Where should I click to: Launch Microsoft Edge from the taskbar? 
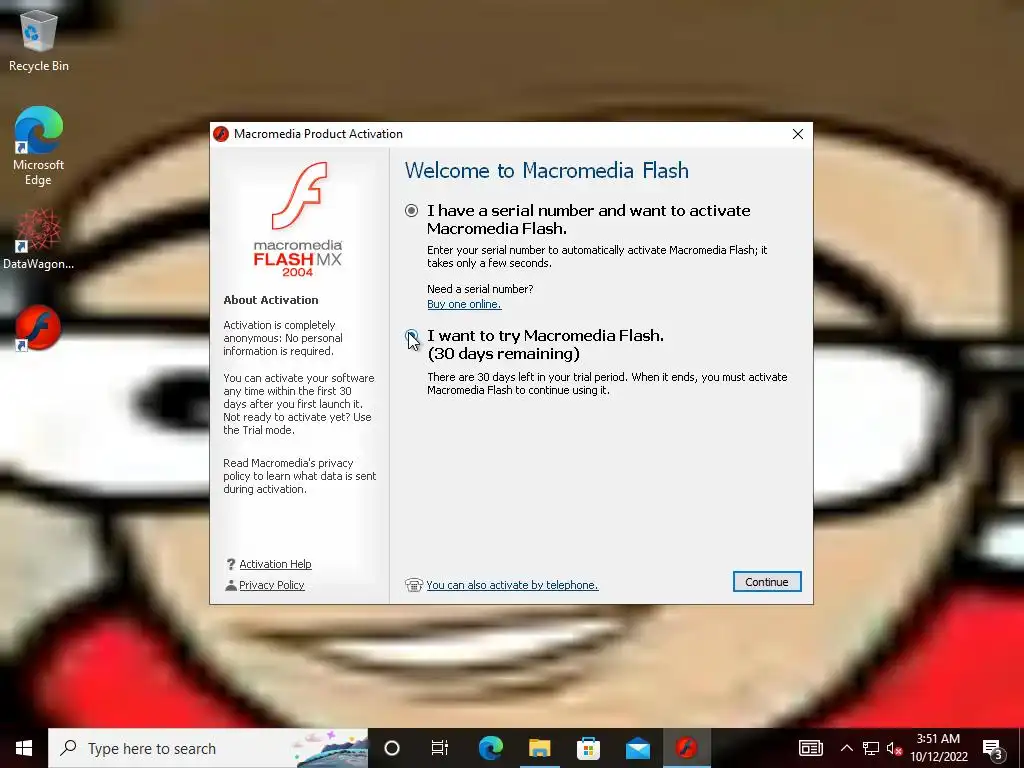[x=490, y=748]
